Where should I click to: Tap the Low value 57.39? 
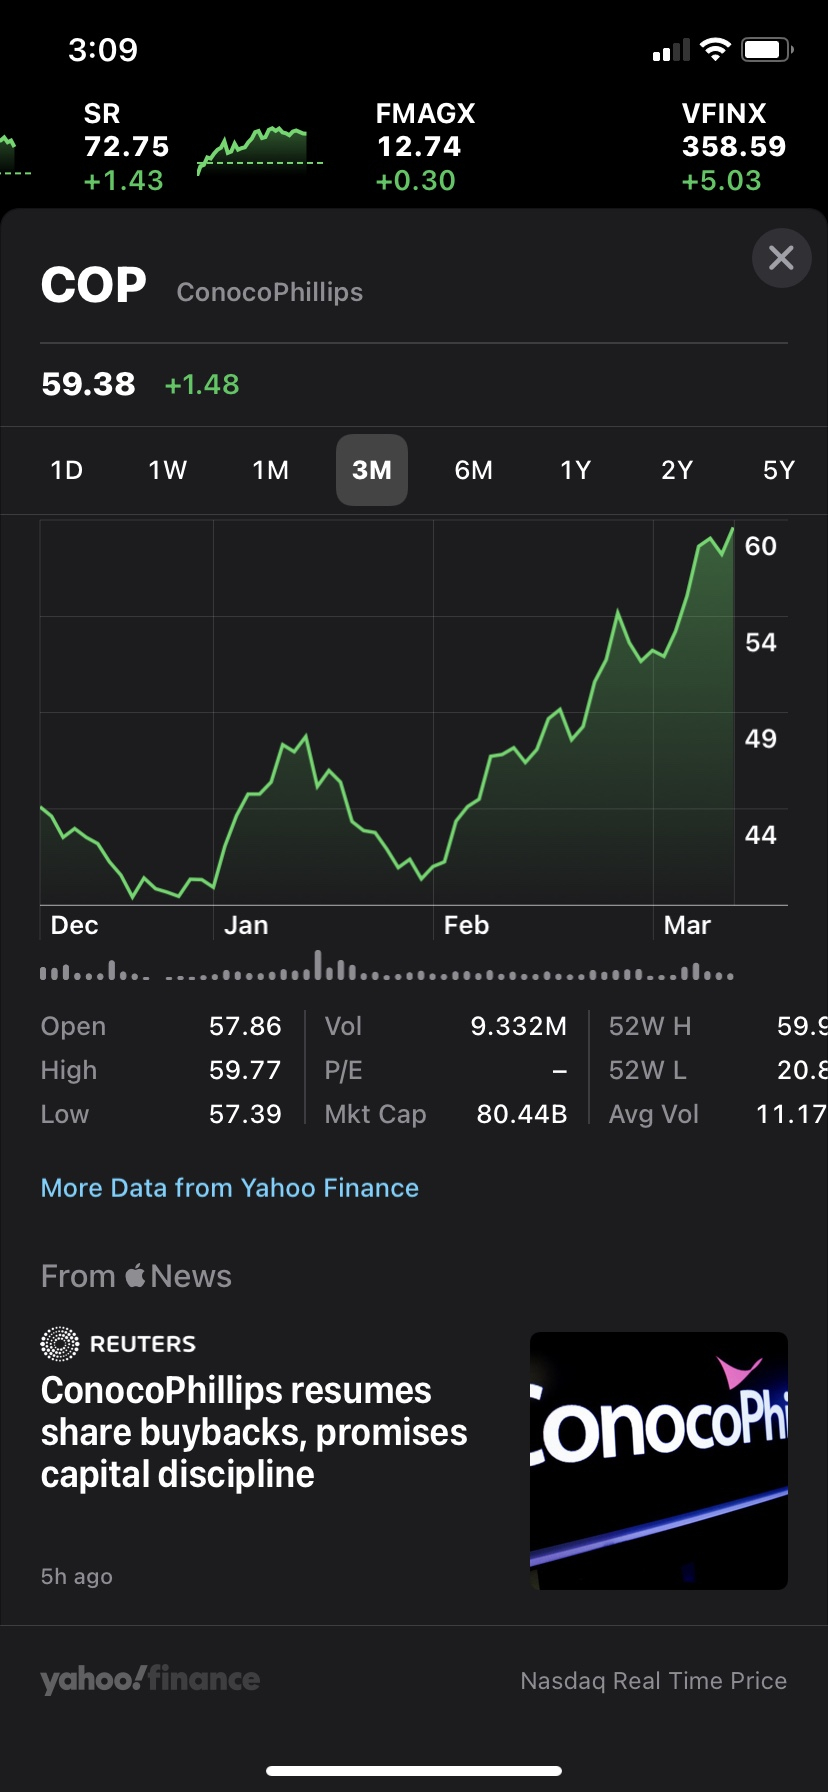coord(245,1114)
